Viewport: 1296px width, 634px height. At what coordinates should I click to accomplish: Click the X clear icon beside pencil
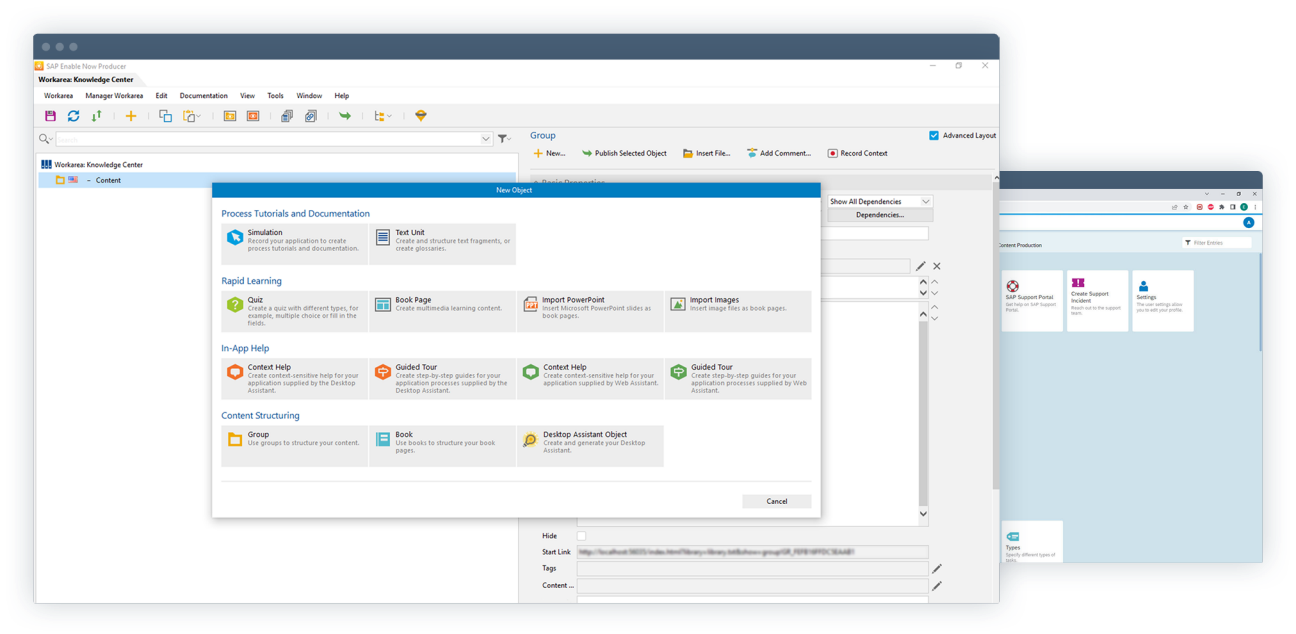[937, 266]
